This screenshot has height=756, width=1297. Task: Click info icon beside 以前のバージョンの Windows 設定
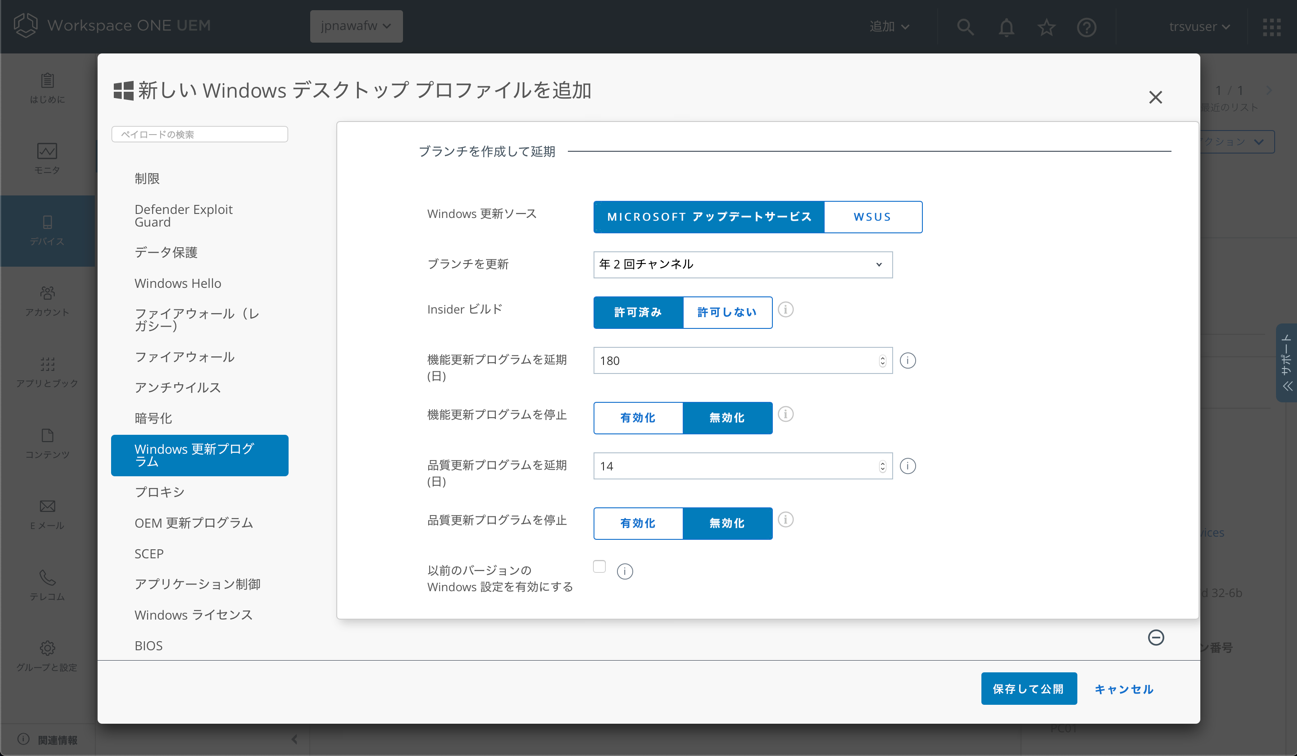(x=625, y=572)
